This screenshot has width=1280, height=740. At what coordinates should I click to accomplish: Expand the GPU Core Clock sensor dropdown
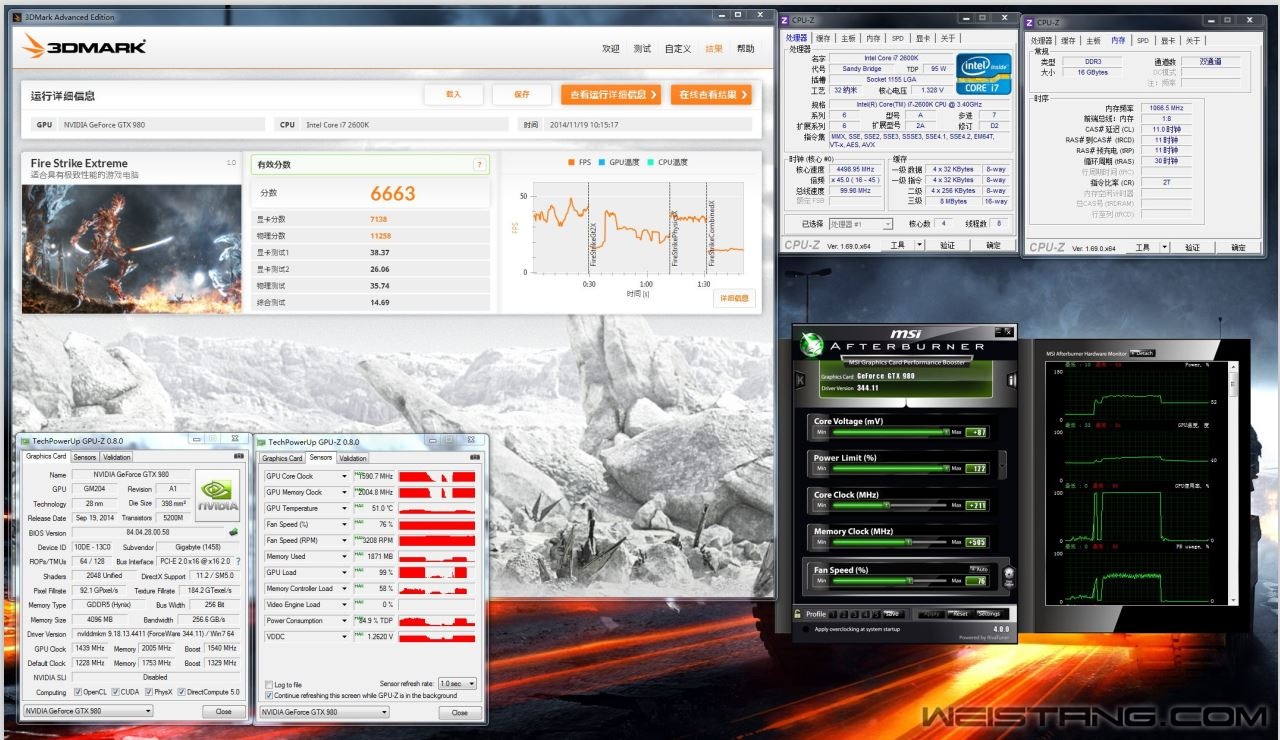345,476
